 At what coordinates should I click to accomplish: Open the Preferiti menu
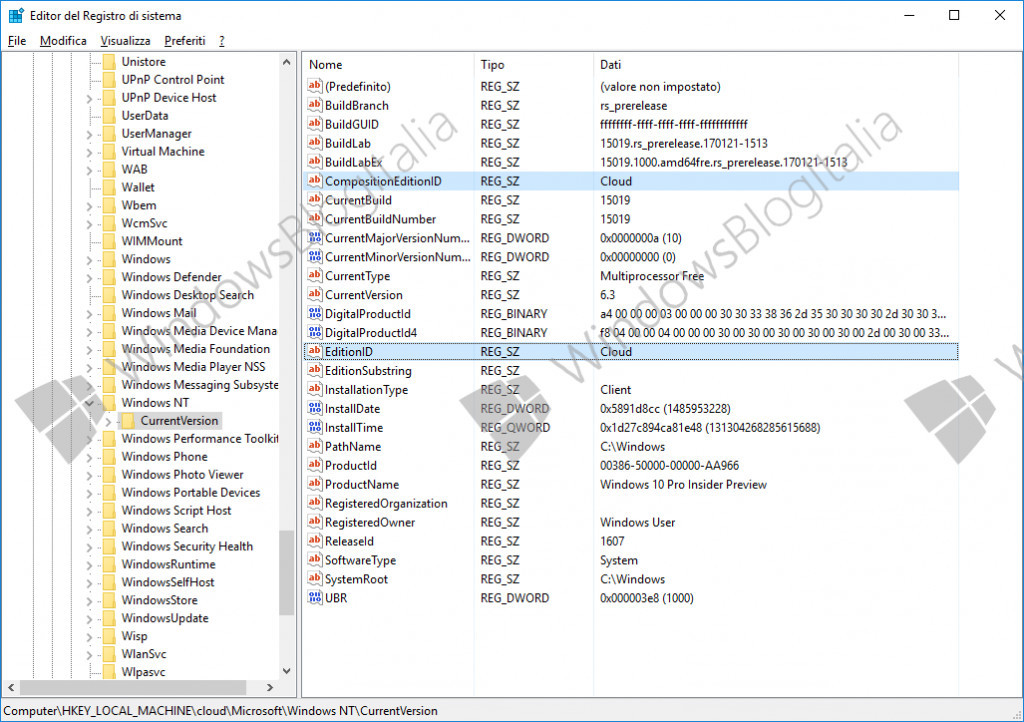185,40
